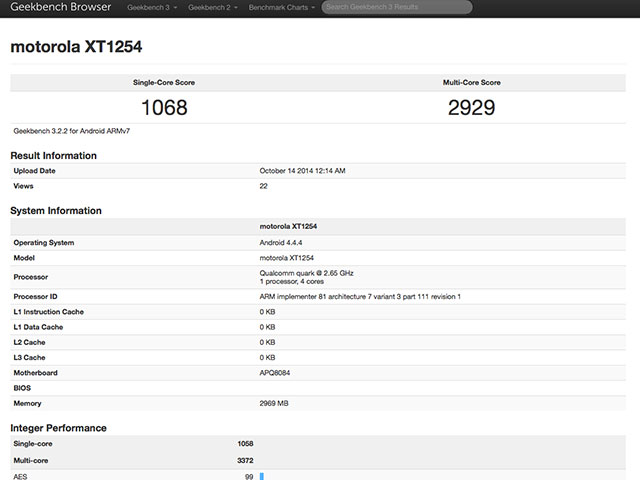The image size is (640, 480).
Task: Open the Geekbench Browser home link
Action: 60,7
